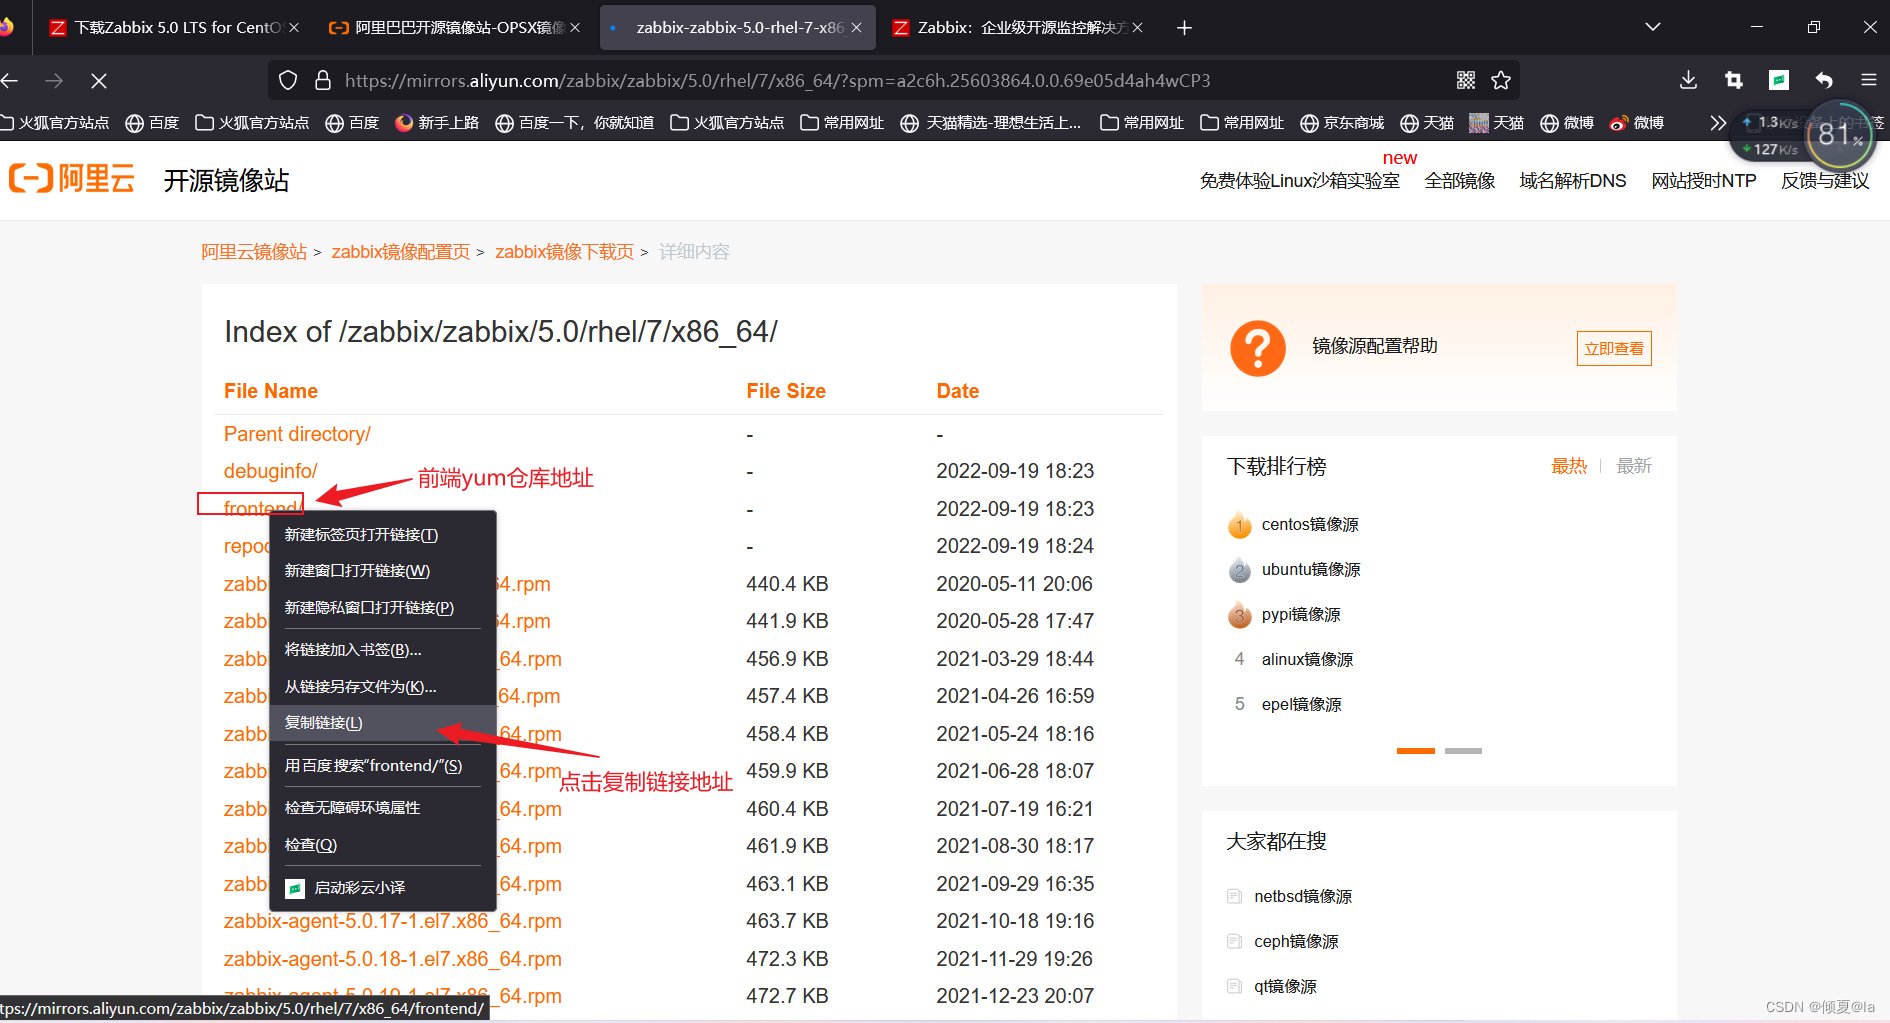
Task: Click the undo-close-tab arrow icon
Action: [x=1824, y=80]
